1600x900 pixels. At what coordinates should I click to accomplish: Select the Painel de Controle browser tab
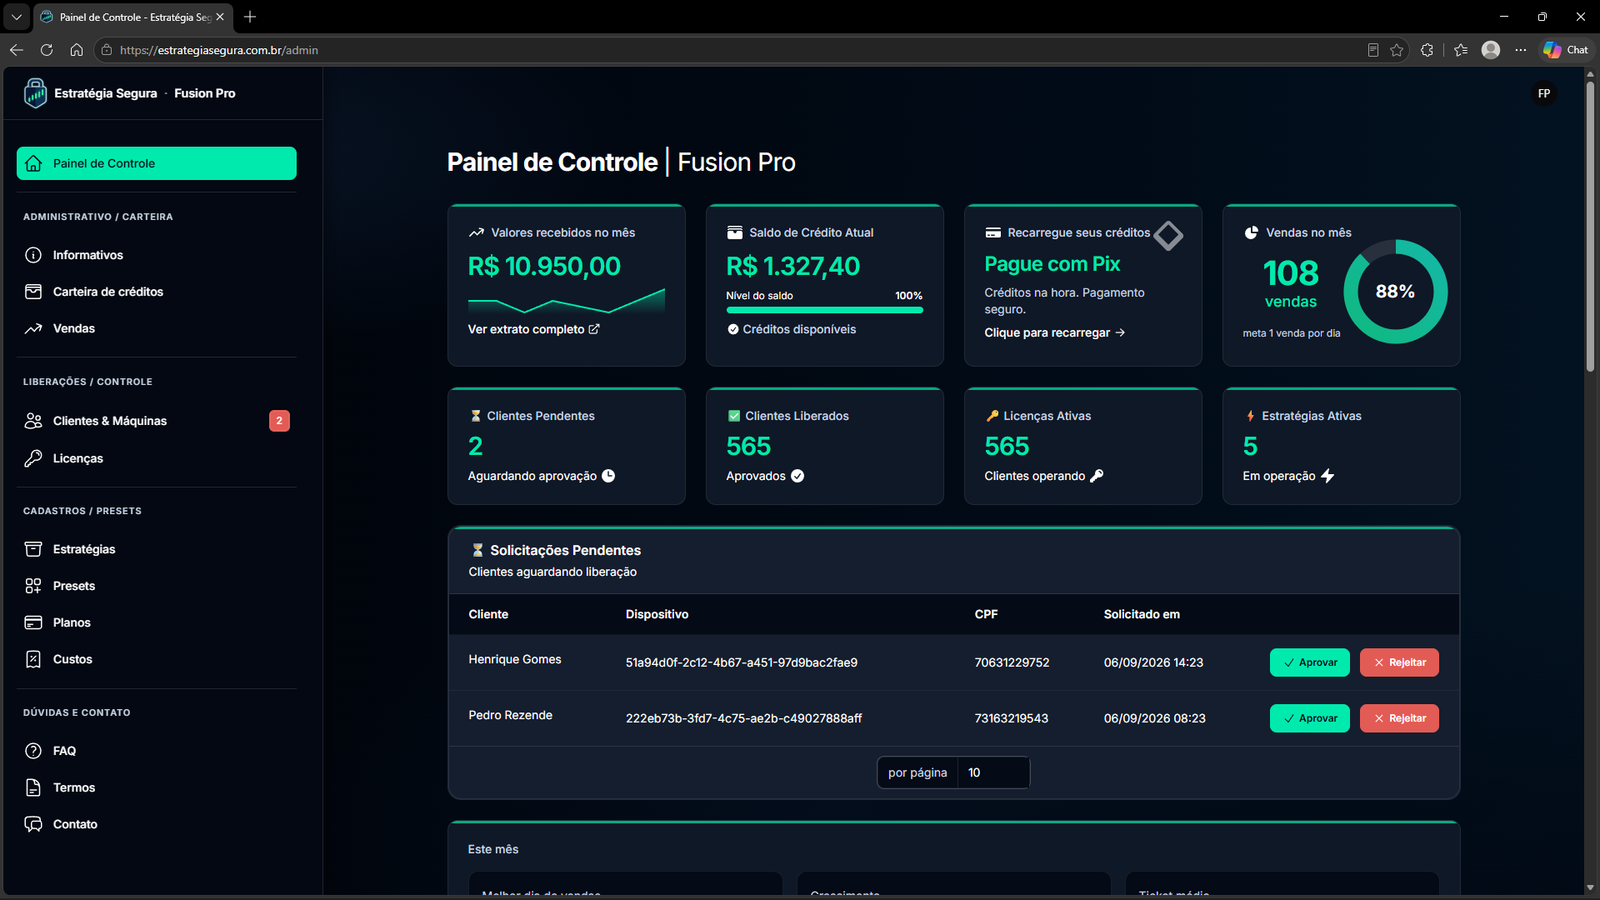click(132, 17)
